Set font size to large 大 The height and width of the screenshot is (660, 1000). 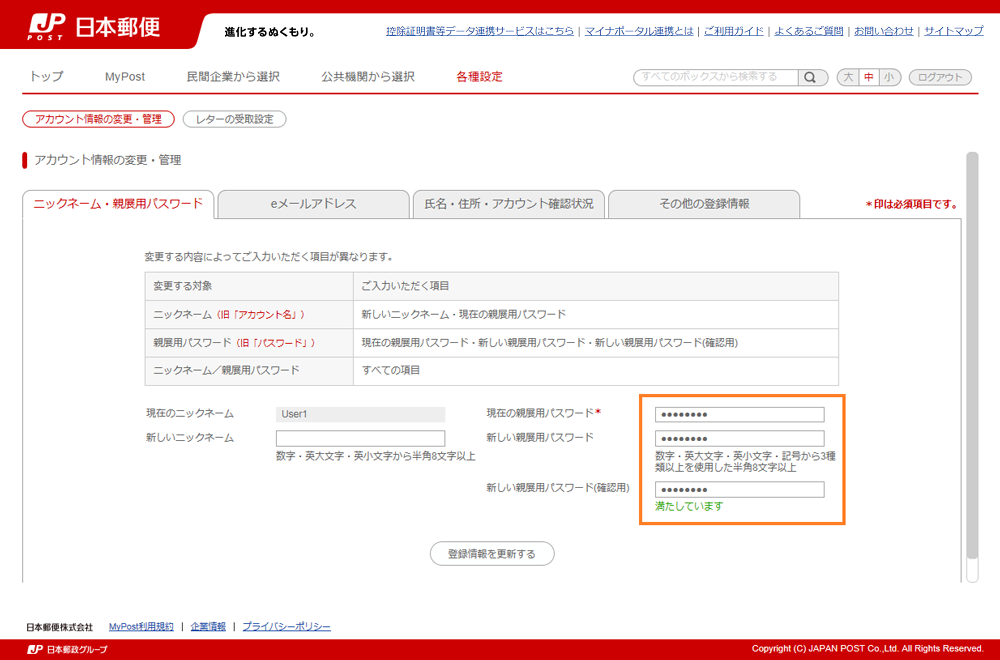(848, 77)
